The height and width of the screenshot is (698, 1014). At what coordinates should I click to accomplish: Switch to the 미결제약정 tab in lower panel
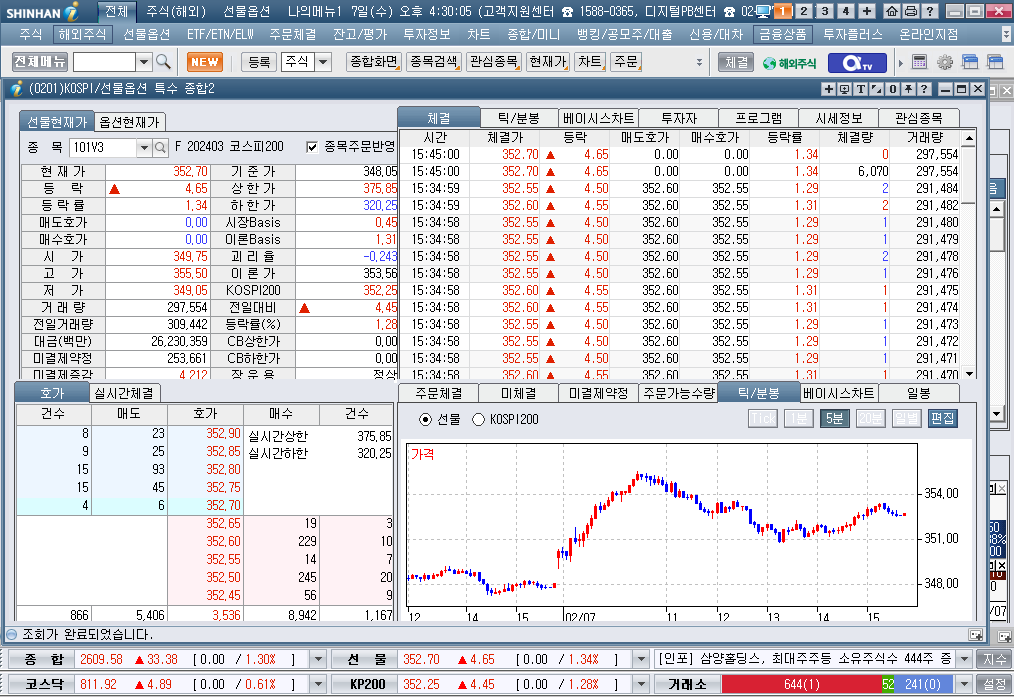click(x=598, y=393)
